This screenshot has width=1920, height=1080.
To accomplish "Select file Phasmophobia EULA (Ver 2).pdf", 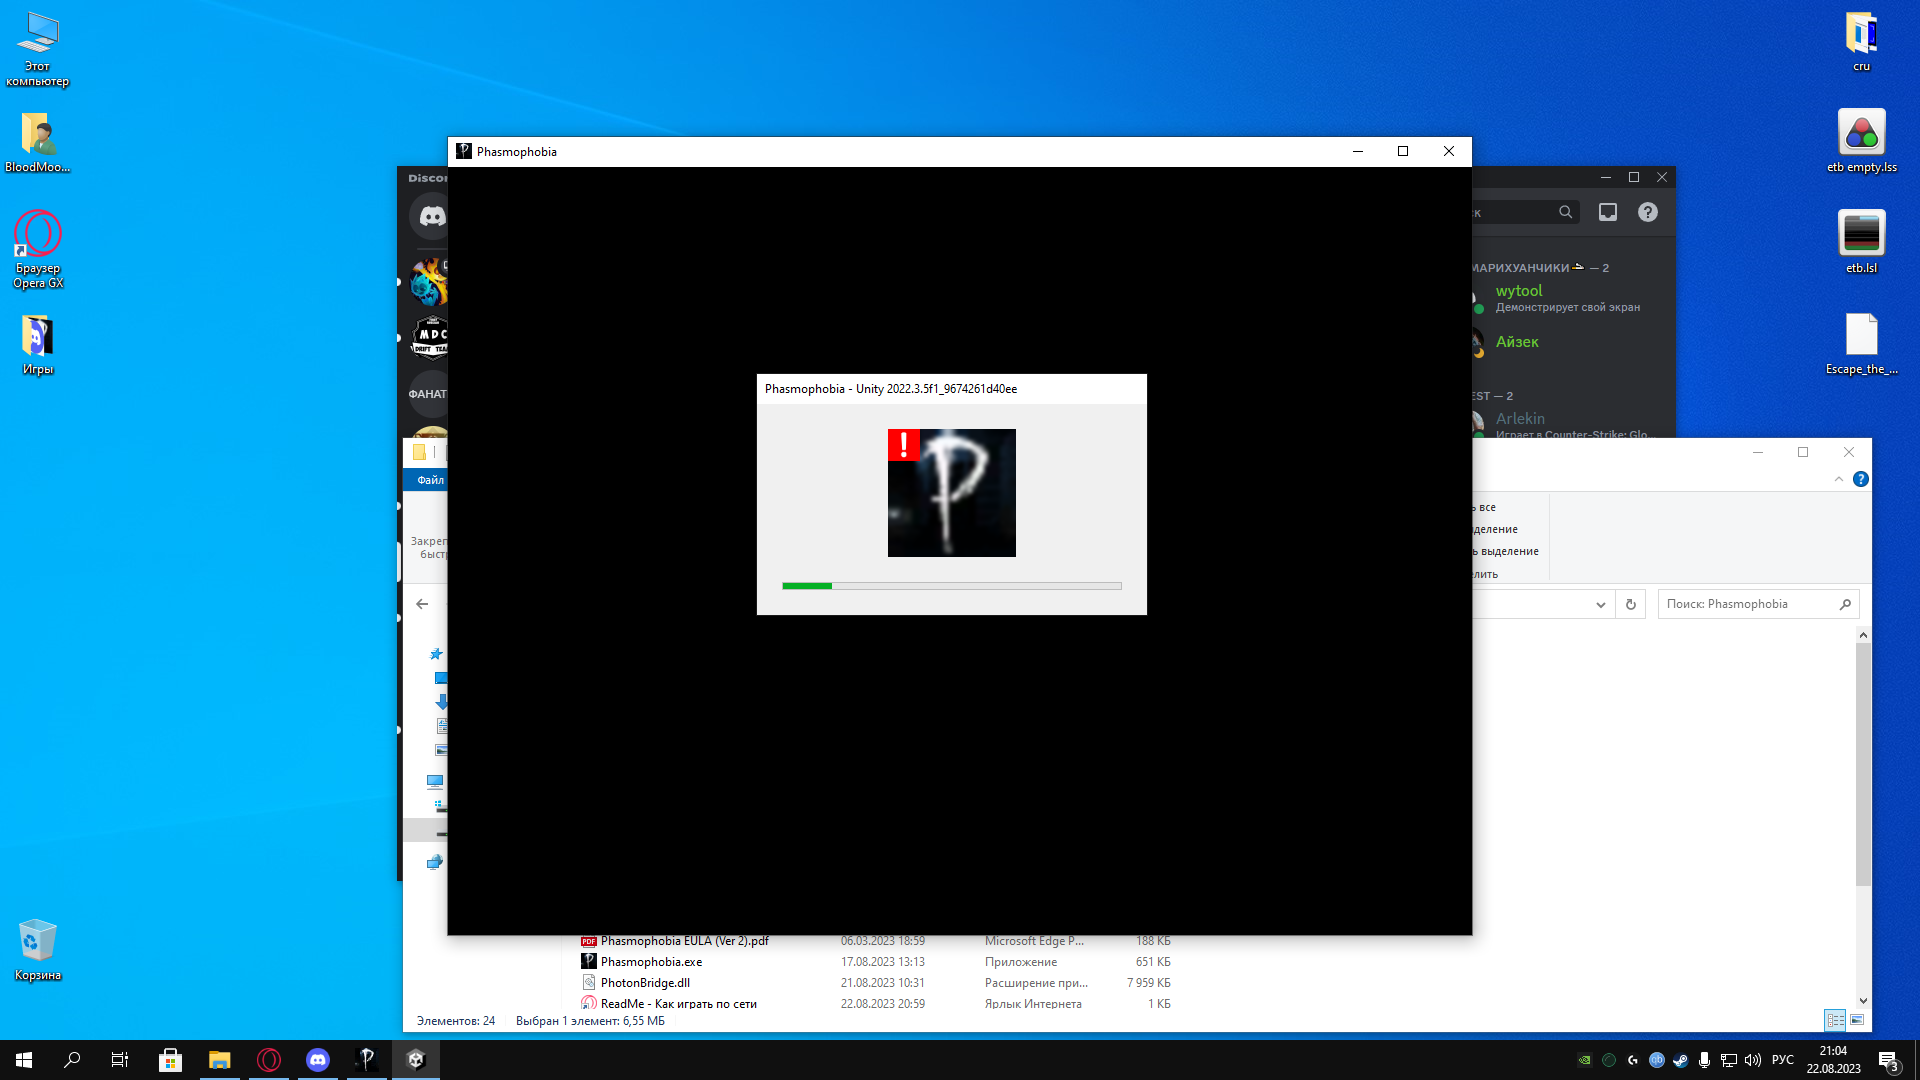I will (x=685, y=941).
